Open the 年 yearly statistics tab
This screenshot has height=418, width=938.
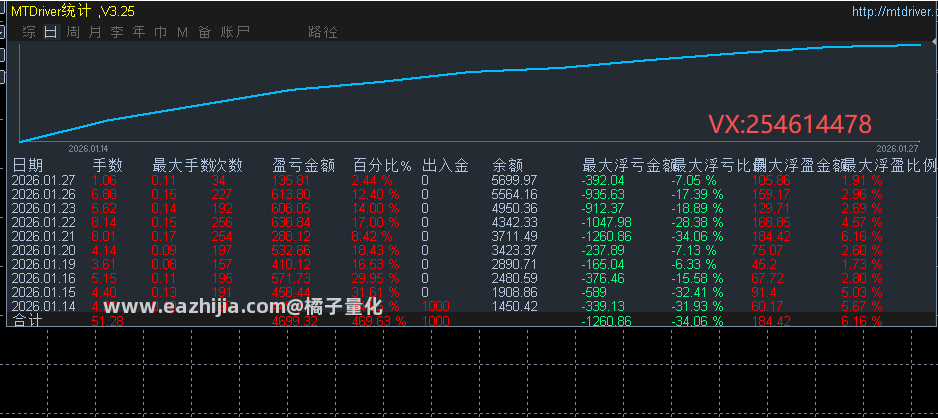click(x=139, y=32)
